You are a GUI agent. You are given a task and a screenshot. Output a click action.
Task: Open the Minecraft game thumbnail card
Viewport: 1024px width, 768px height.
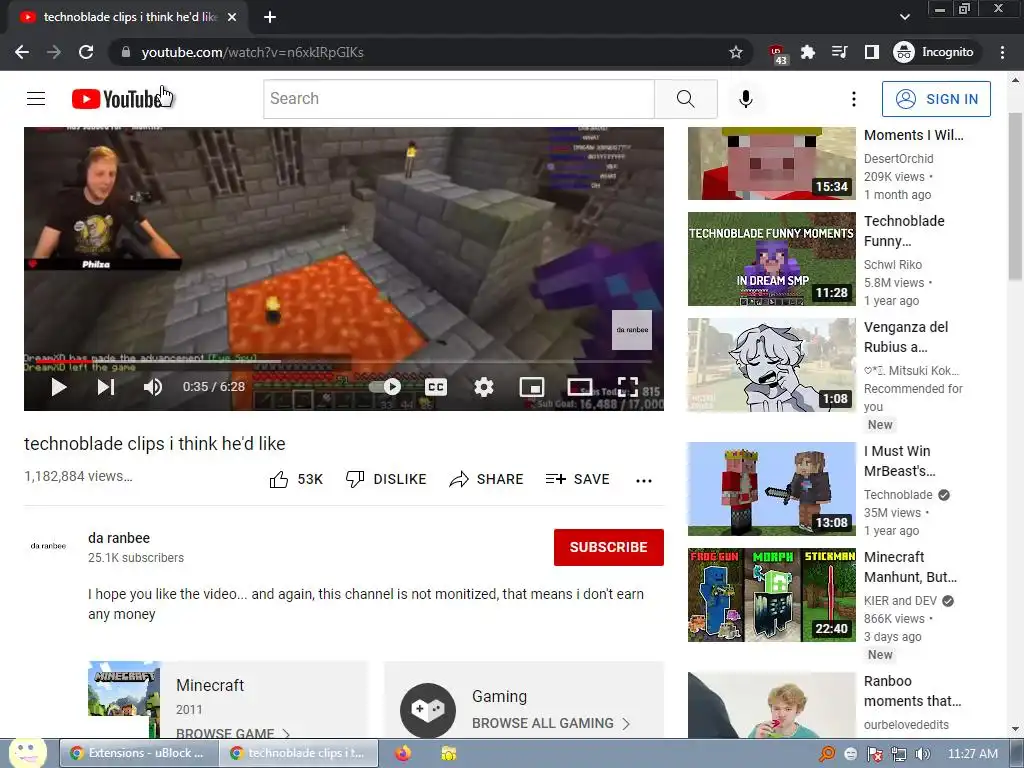point(124,699)
